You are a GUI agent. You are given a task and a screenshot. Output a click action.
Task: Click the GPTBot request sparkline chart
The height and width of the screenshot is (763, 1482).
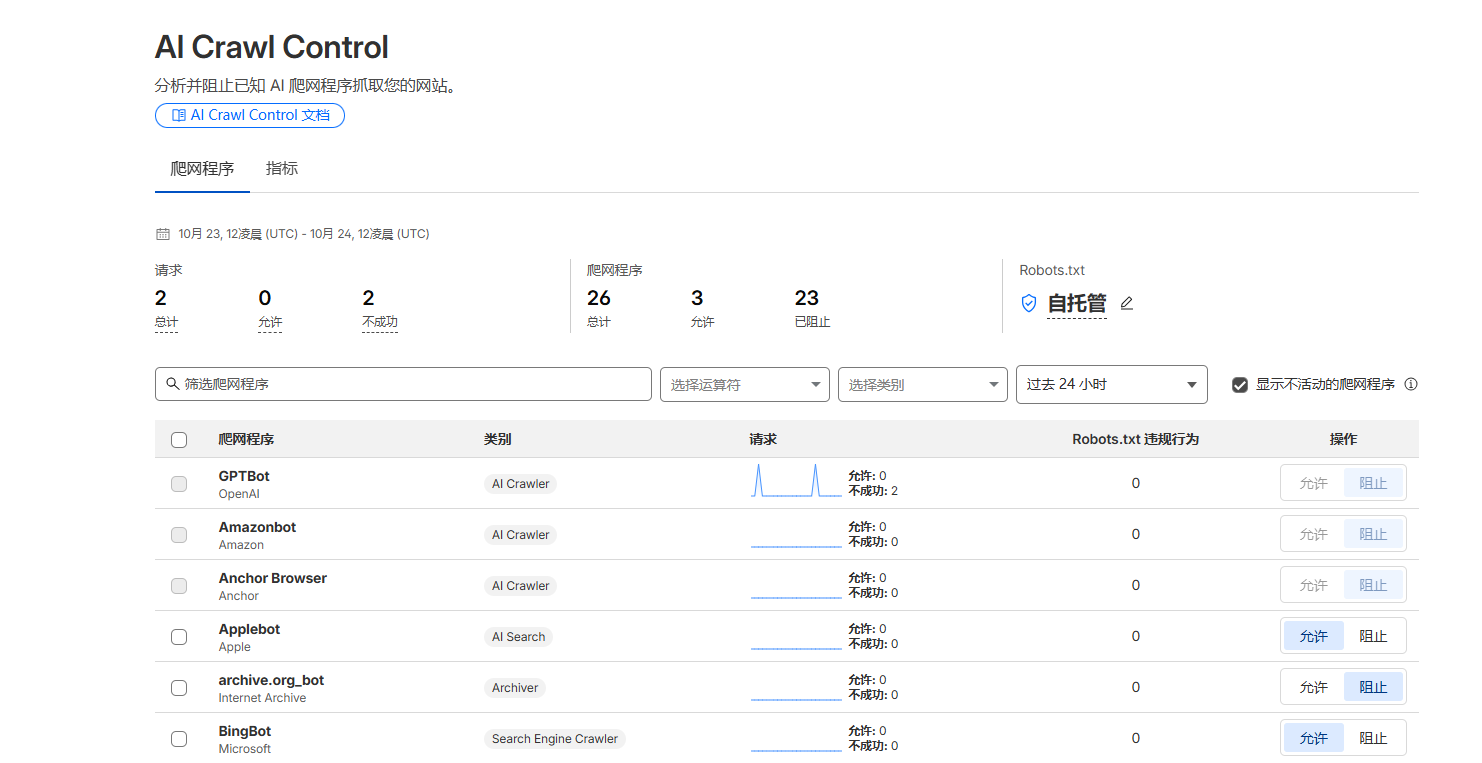click(796, 481)
